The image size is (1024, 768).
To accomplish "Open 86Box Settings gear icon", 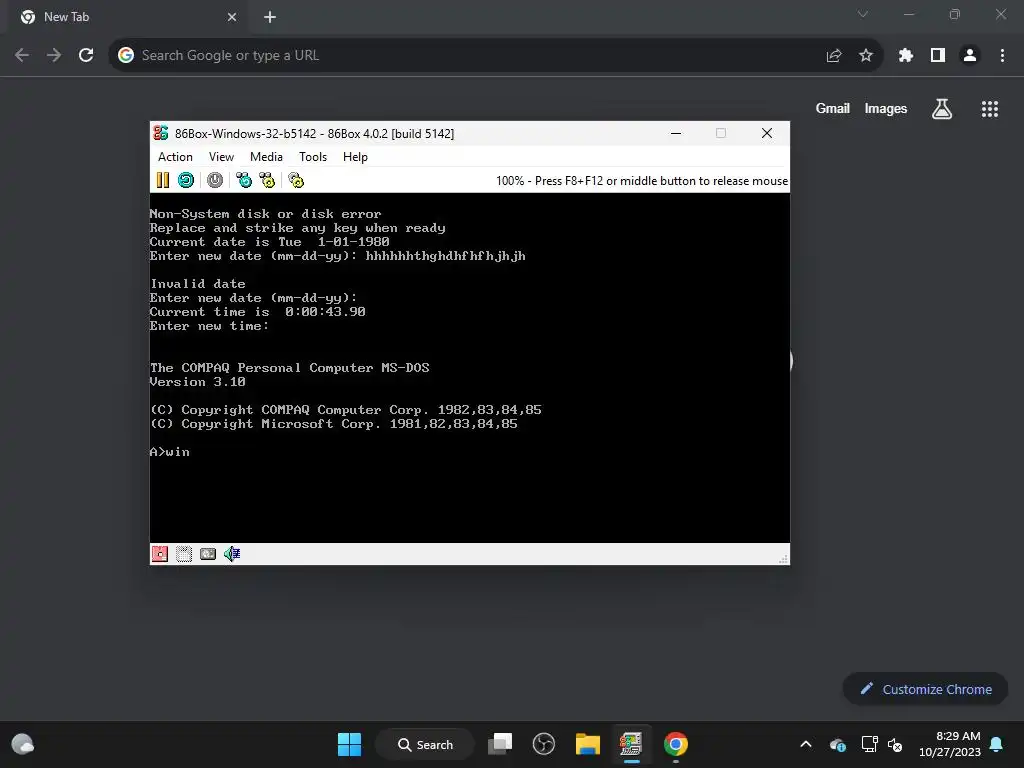I will point(296,180).
